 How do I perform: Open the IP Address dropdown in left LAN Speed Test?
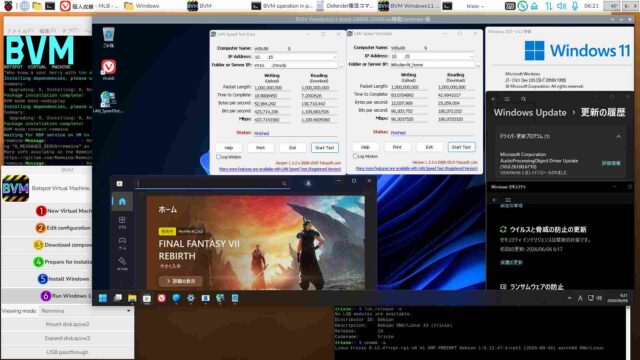[x=335, y=57]
